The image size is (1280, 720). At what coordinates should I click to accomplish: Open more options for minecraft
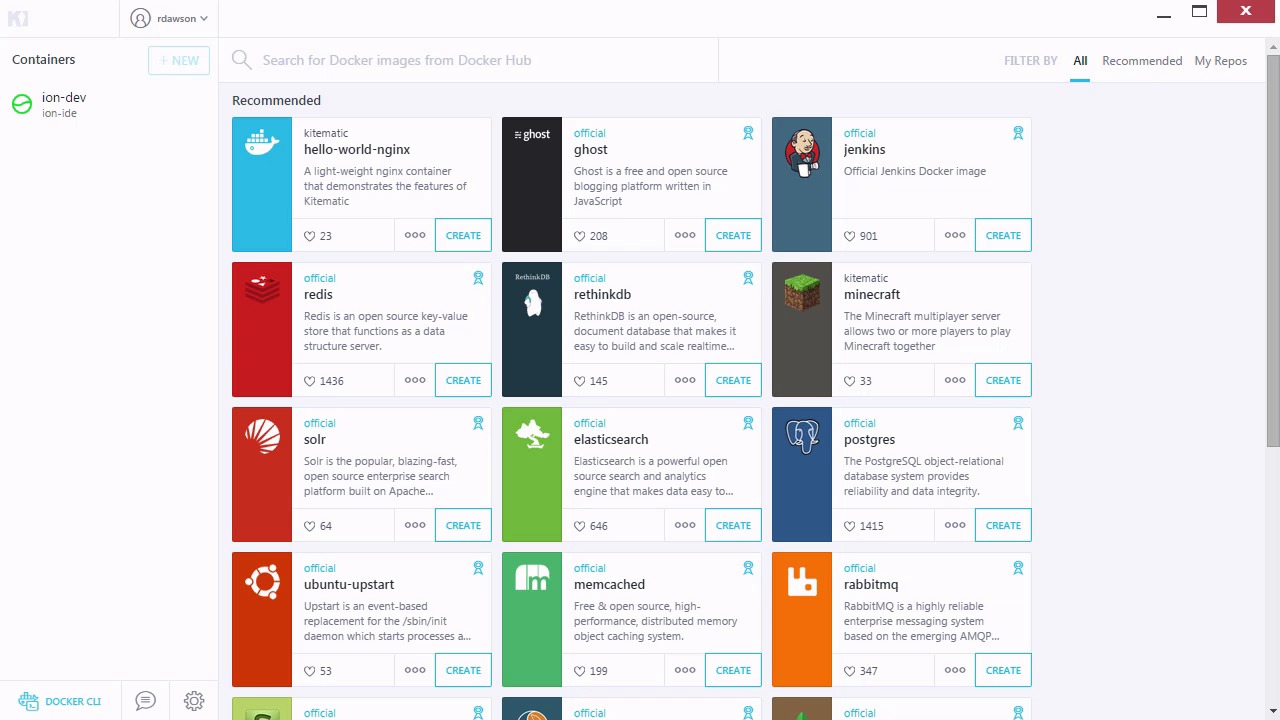point(955,380)
